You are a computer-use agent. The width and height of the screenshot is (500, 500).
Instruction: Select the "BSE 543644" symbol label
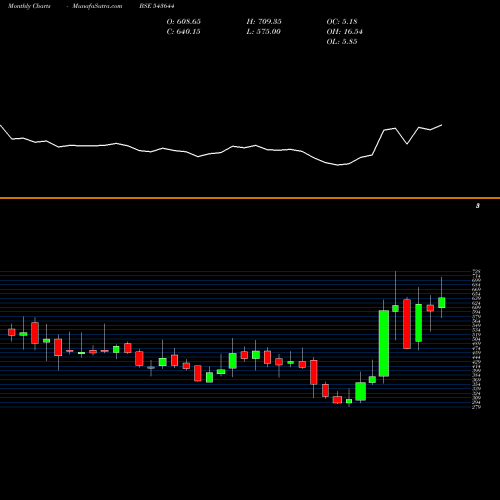pos(157,6)
